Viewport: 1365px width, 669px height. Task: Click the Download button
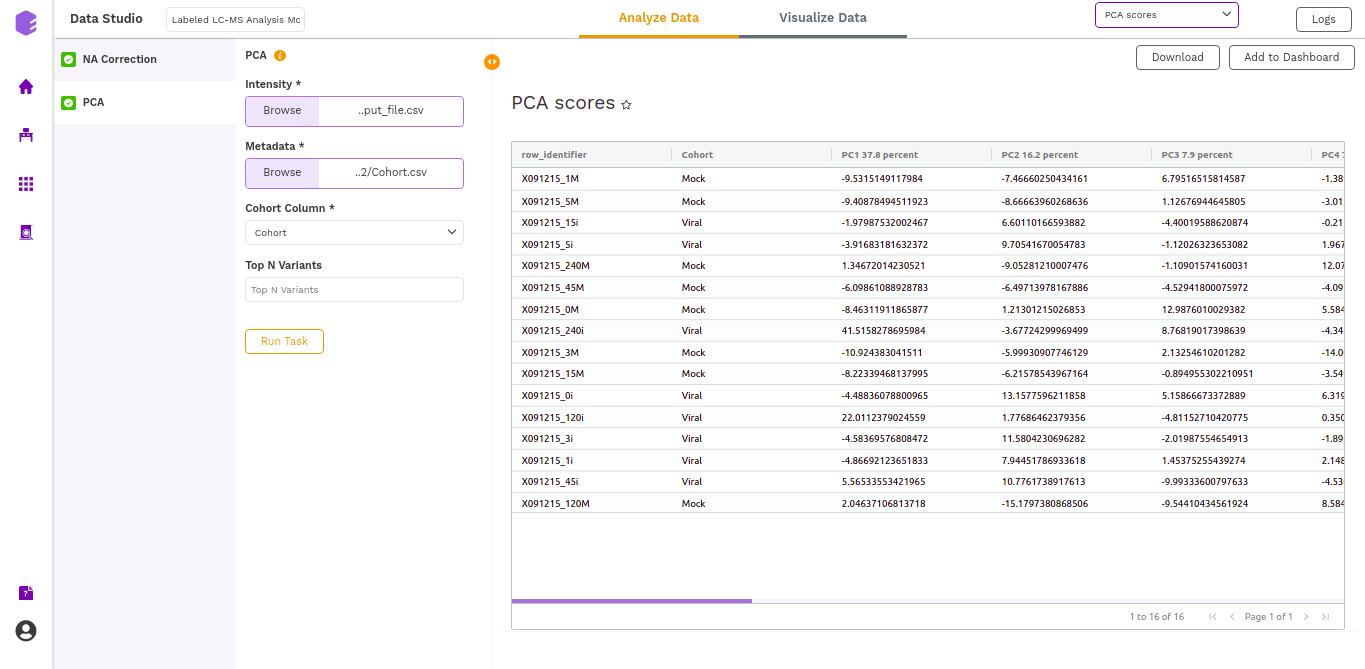click(1178, 57)
